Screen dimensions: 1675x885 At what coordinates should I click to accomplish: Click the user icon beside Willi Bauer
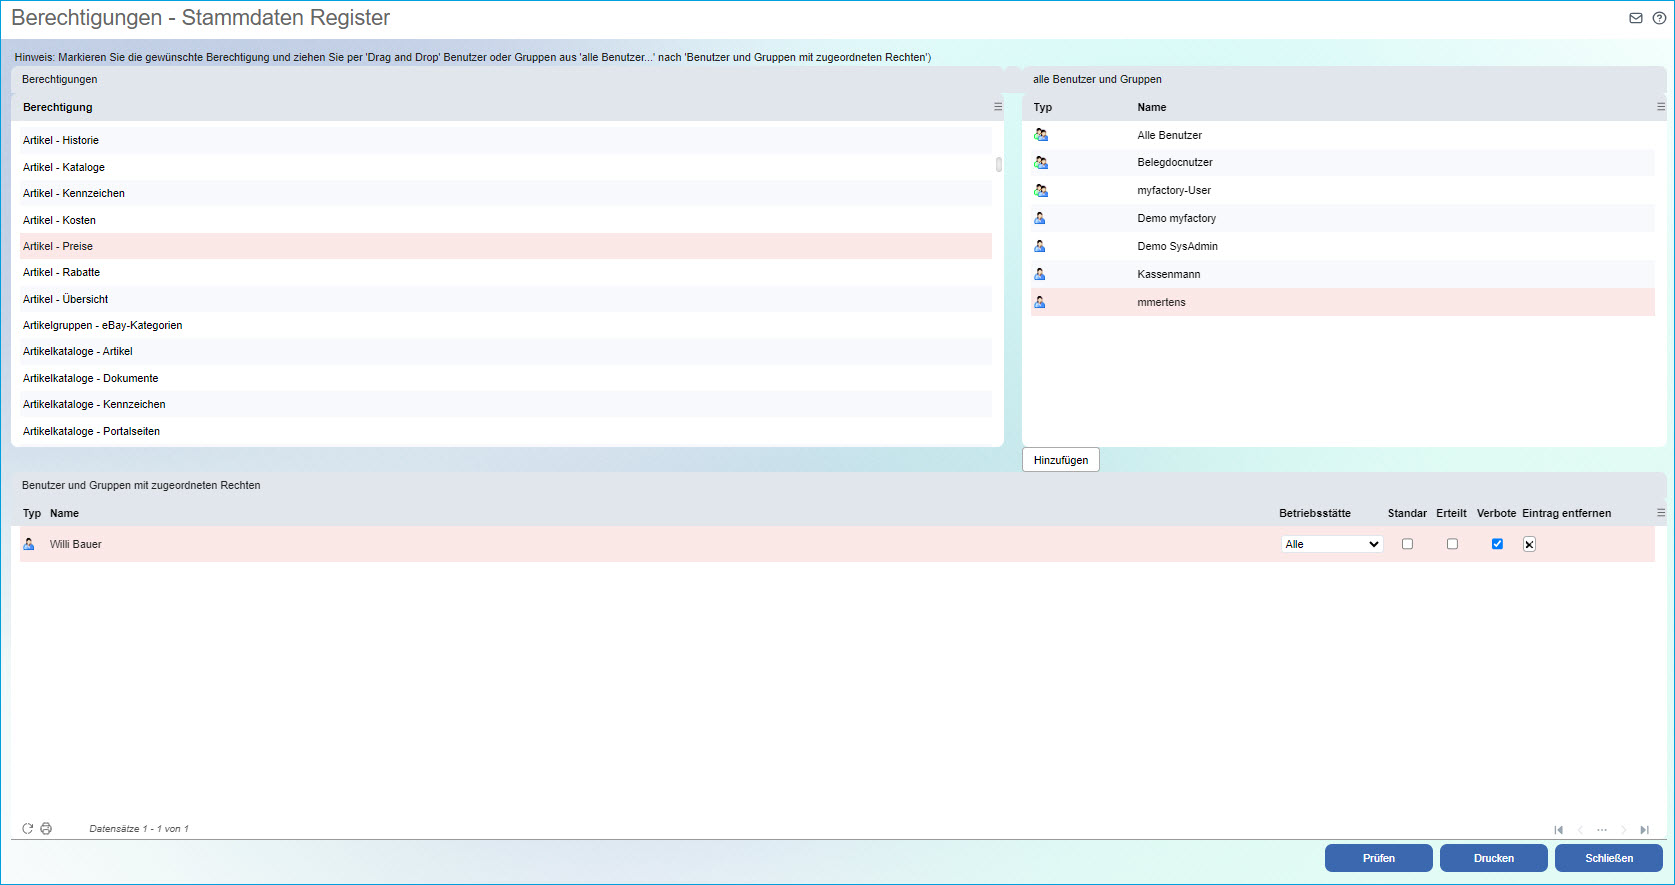[29, 544]
